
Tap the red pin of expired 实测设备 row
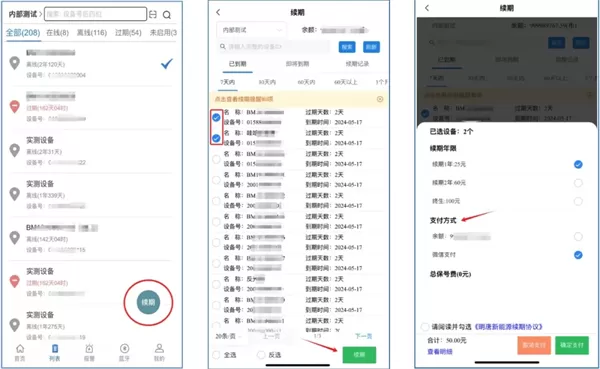[15, 281]
